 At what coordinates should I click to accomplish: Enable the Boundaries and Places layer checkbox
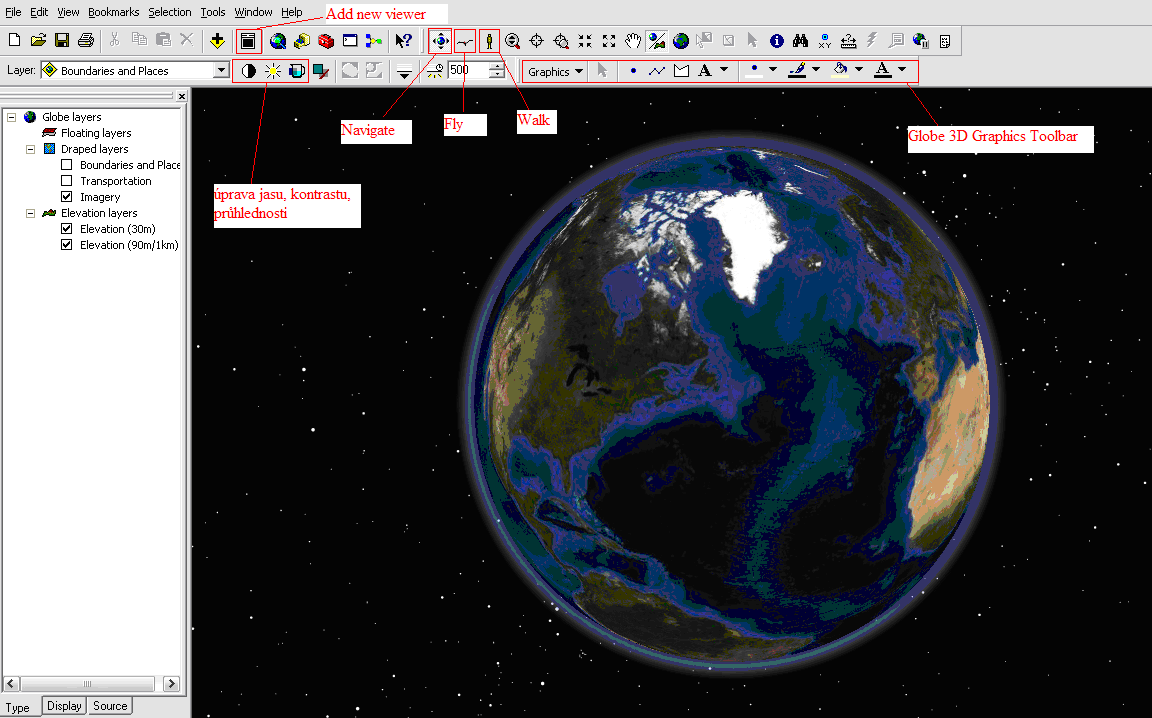pos(67,165)
